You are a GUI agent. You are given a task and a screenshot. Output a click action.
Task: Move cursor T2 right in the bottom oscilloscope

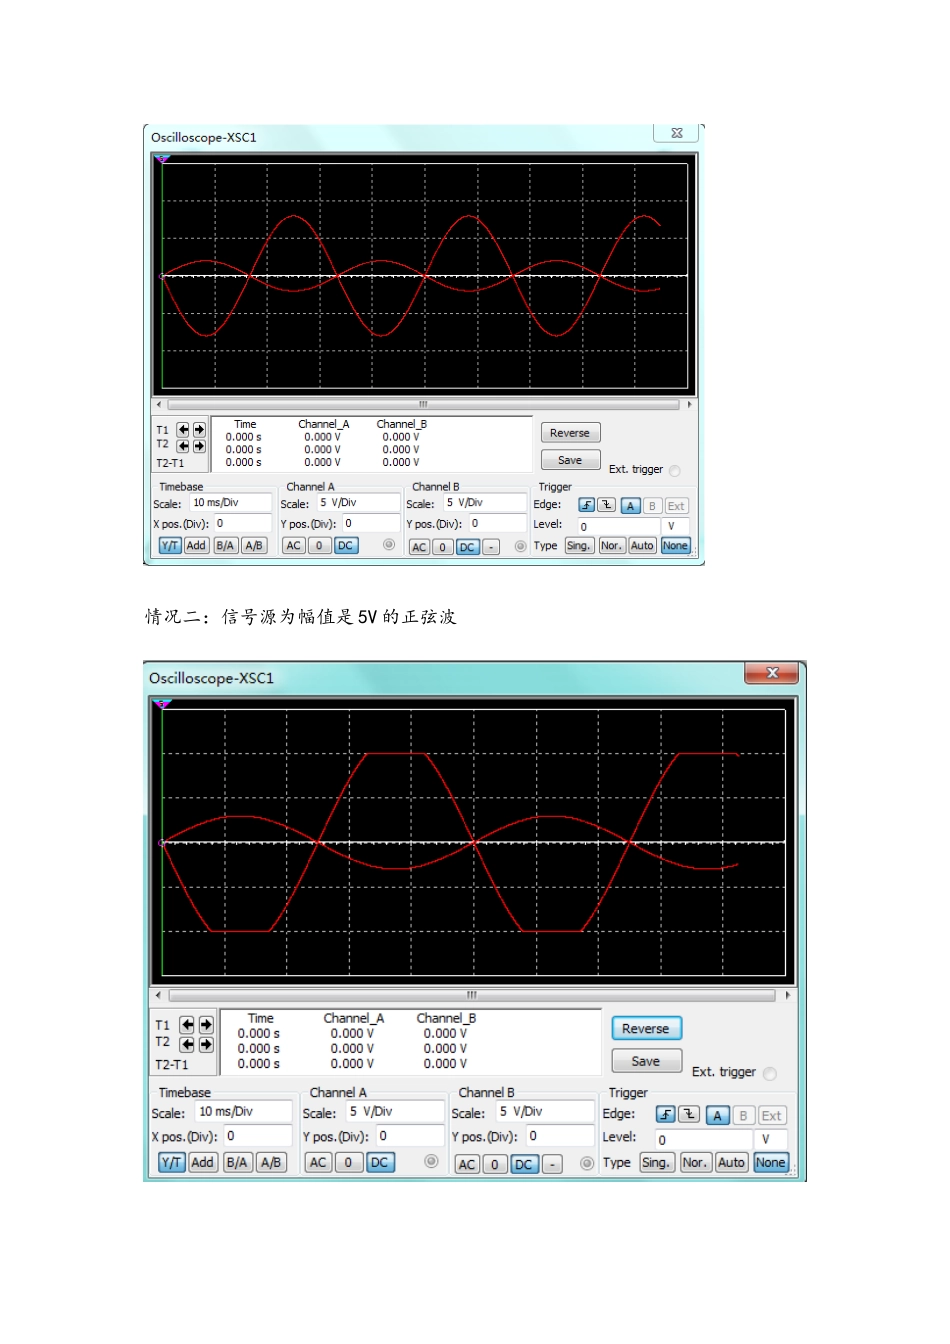point(206,1045)
